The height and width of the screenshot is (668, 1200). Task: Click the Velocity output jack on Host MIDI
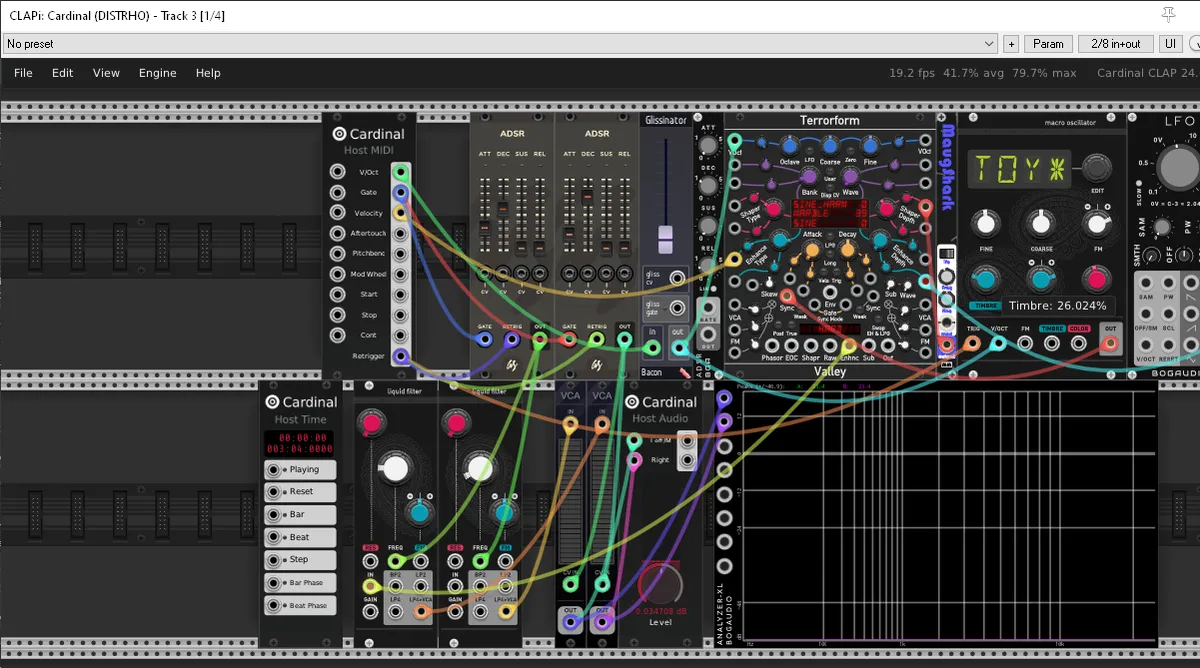point(400,213)
